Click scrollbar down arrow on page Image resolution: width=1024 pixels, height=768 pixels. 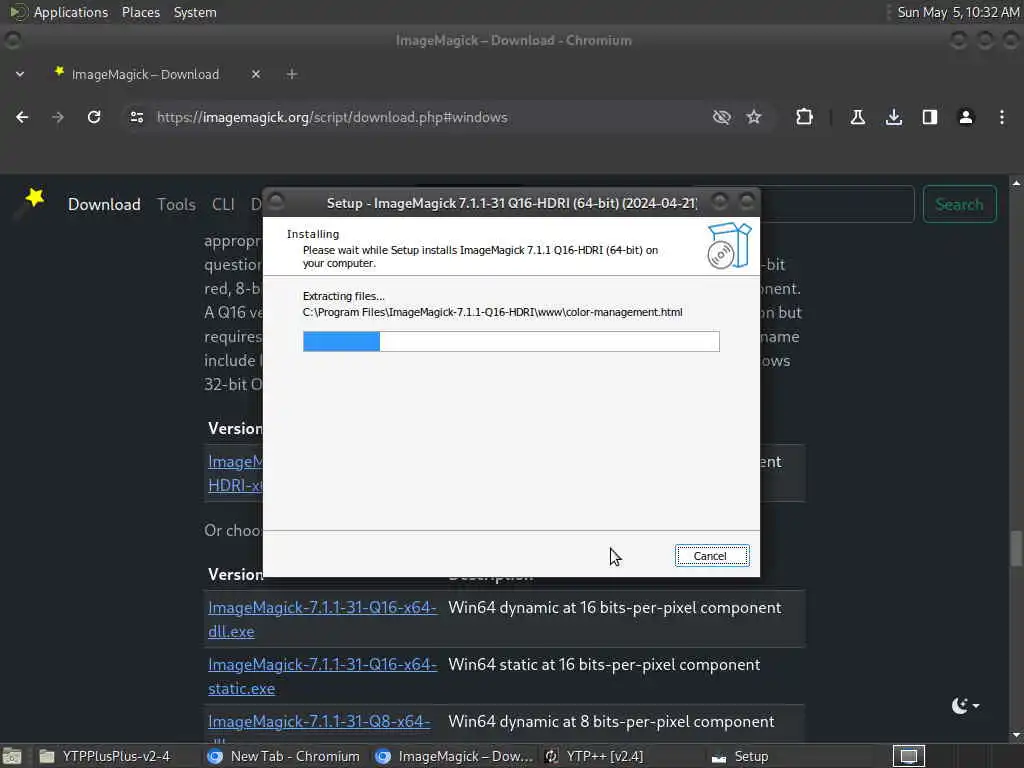click(x=1016, y=735)
